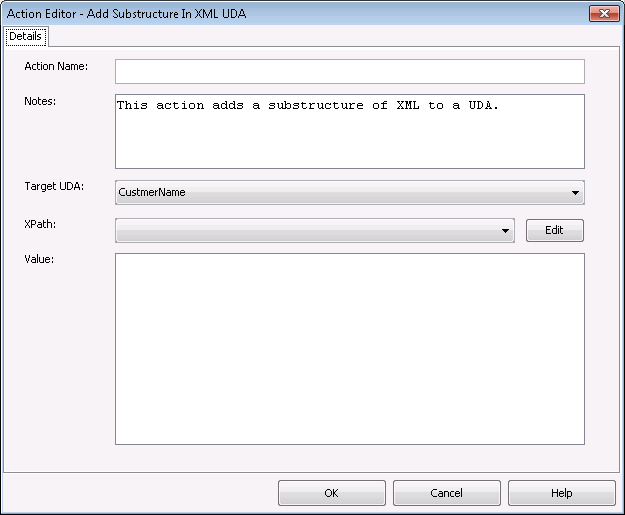Image resolution: width=625 pixels, height=515 pixels.
Task: Confirm the dialog with OK
Action: pos(332,493)
